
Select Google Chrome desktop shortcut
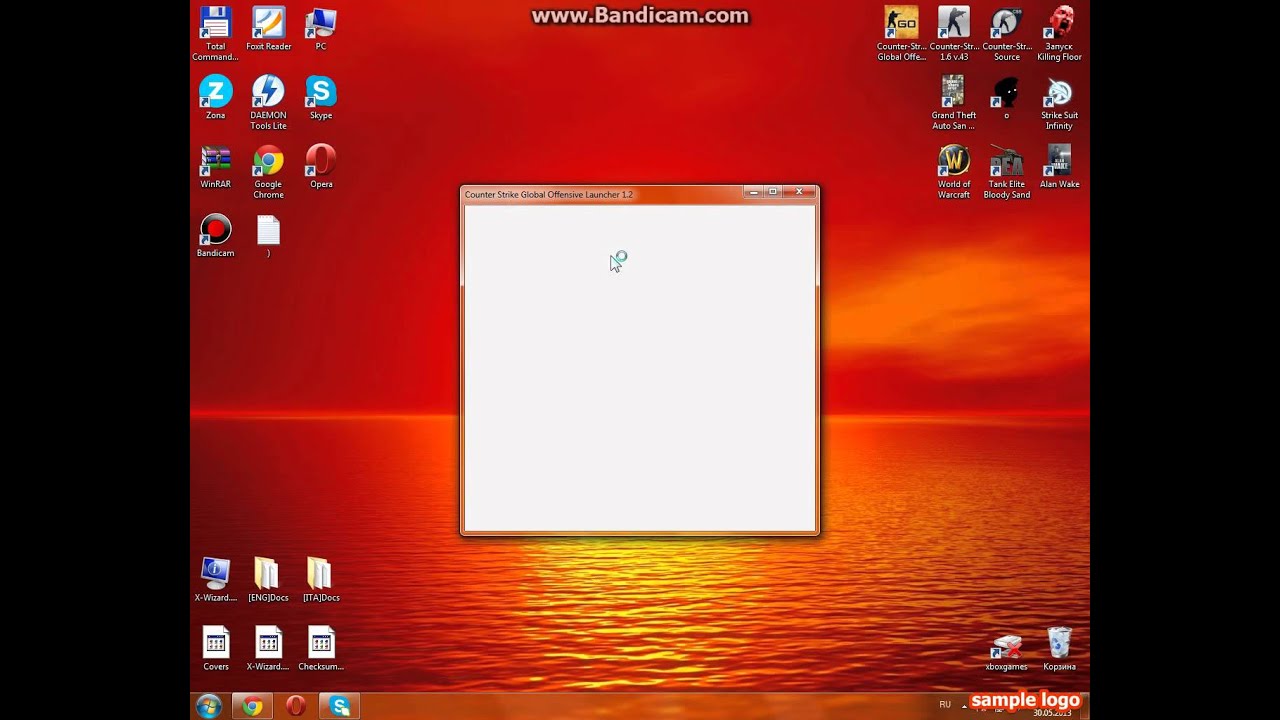(268, 171)
